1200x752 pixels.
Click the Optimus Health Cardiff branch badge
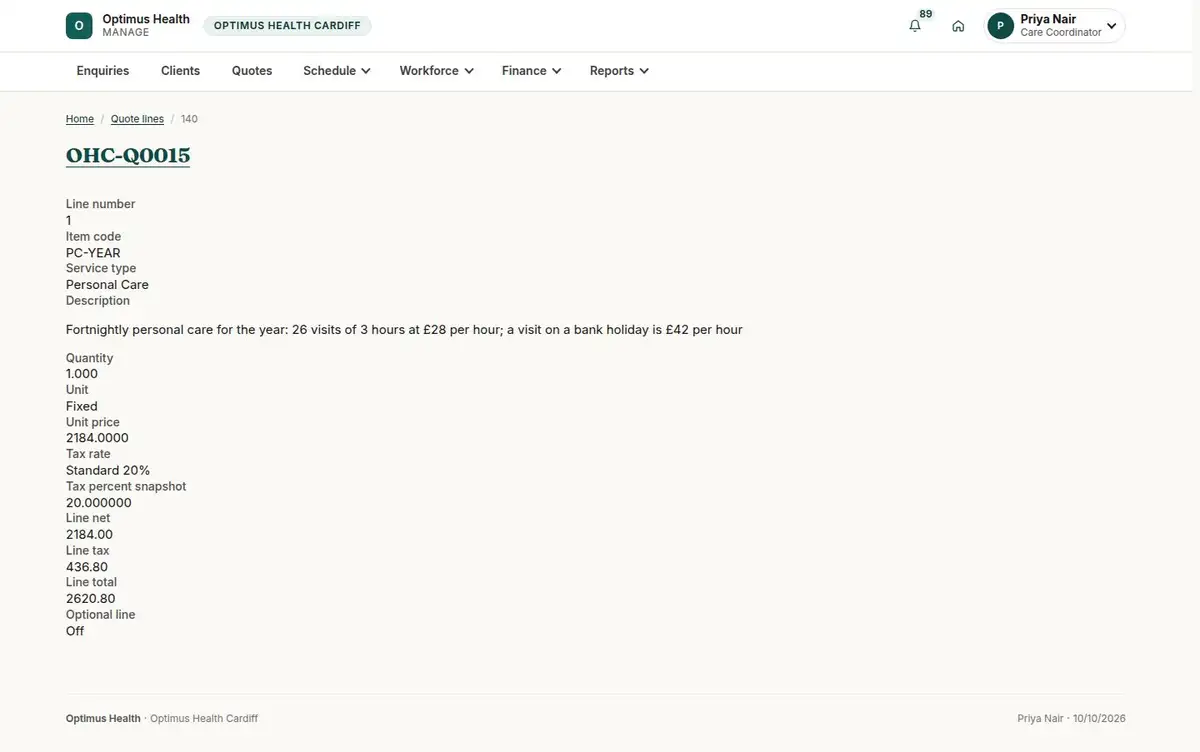pos(287,26)
